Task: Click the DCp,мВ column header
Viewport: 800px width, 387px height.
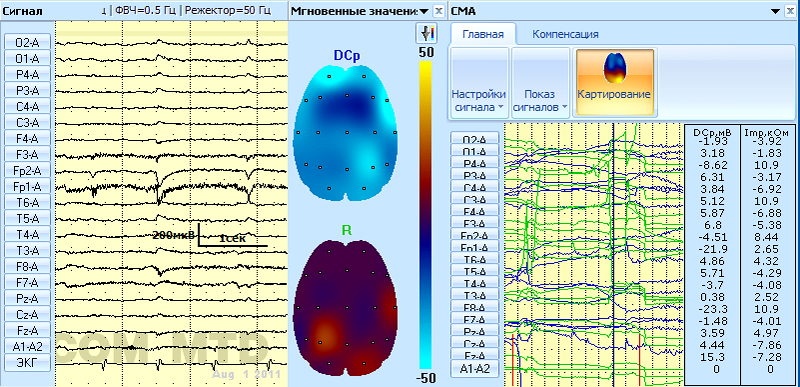Action: coord(711,133)
